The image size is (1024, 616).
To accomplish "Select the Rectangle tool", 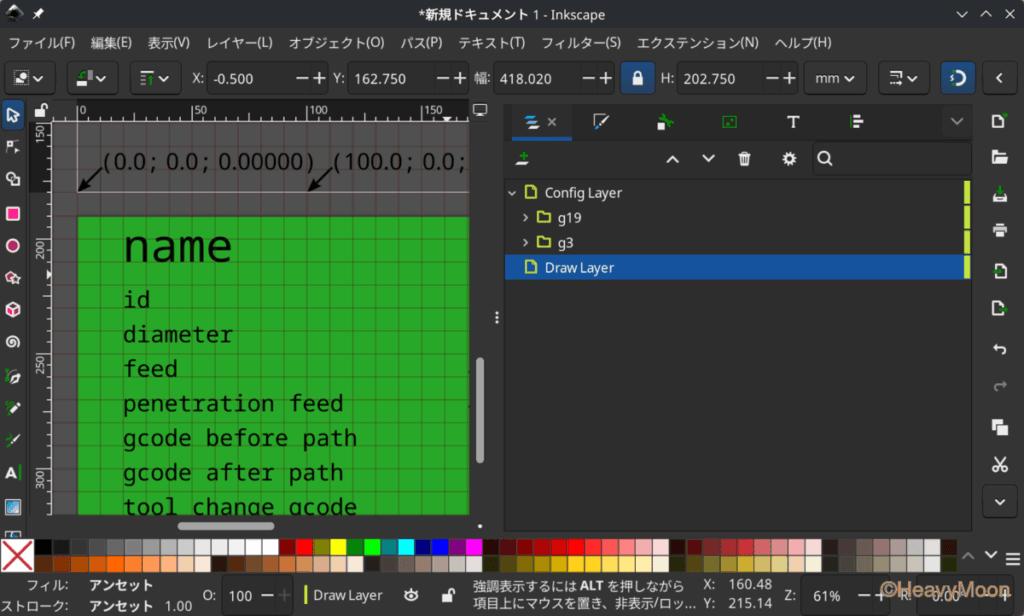I will pyautogui.click(x=13, y=213).
